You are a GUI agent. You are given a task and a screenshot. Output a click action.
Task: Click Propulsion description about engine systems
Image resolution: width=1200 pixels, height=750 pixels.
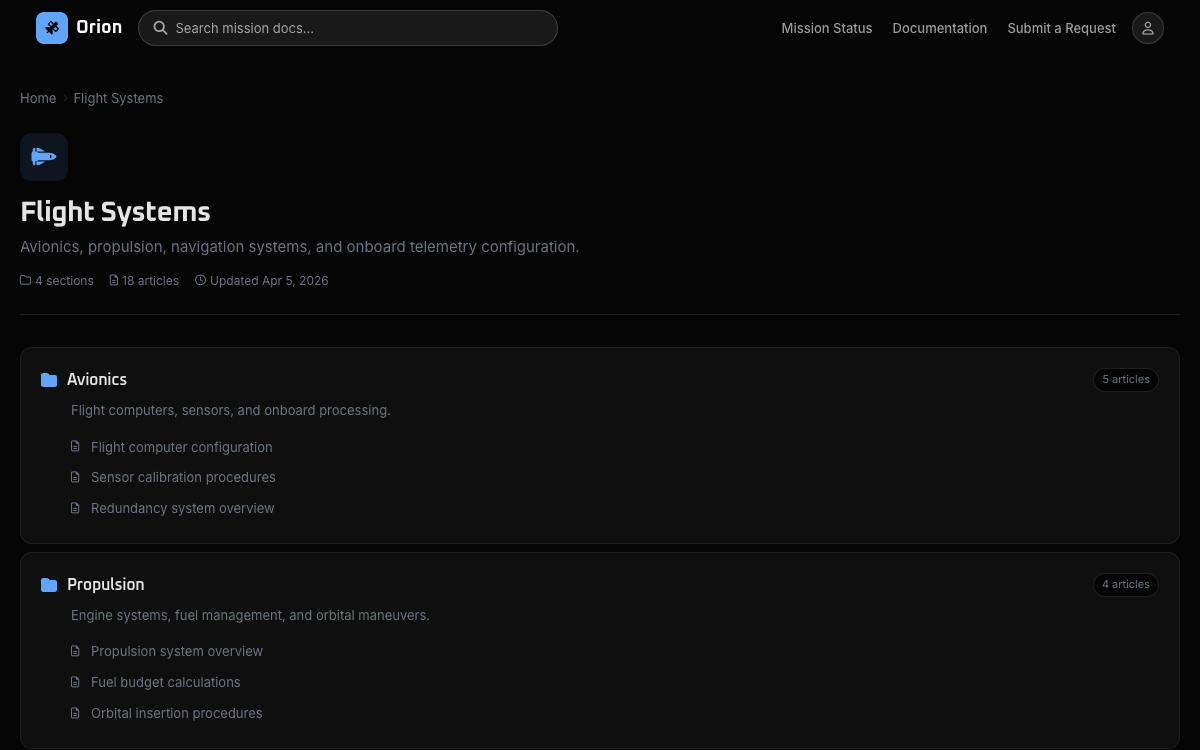(x=250, y=615)
